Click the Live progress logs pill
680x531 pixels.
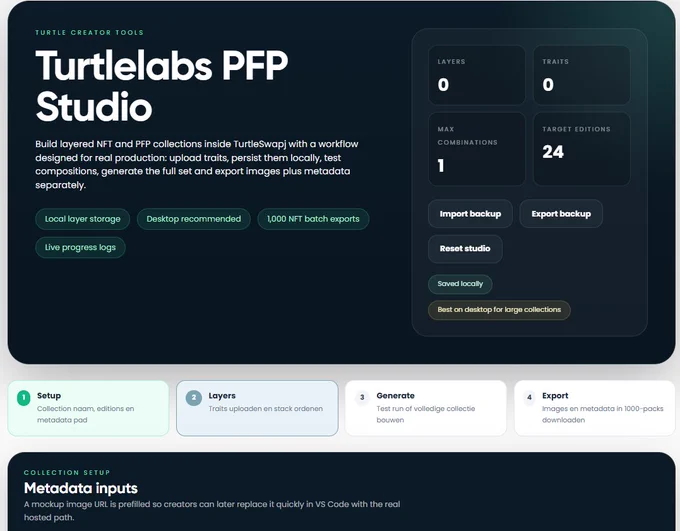(x=80, y=247)
